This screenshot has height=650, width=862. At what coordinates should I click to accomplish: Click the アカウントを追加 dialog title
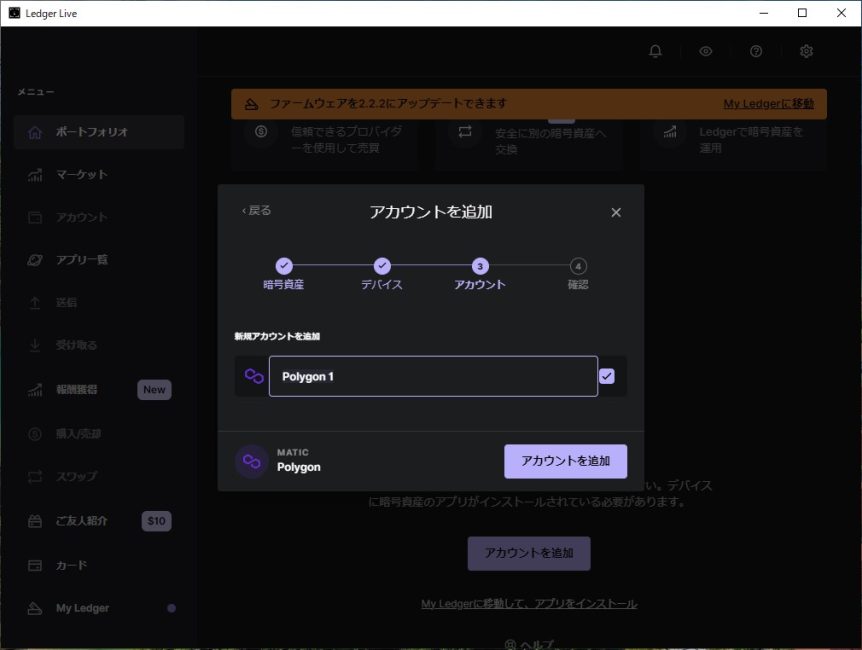pyautogui.click(x=430, y=212)
